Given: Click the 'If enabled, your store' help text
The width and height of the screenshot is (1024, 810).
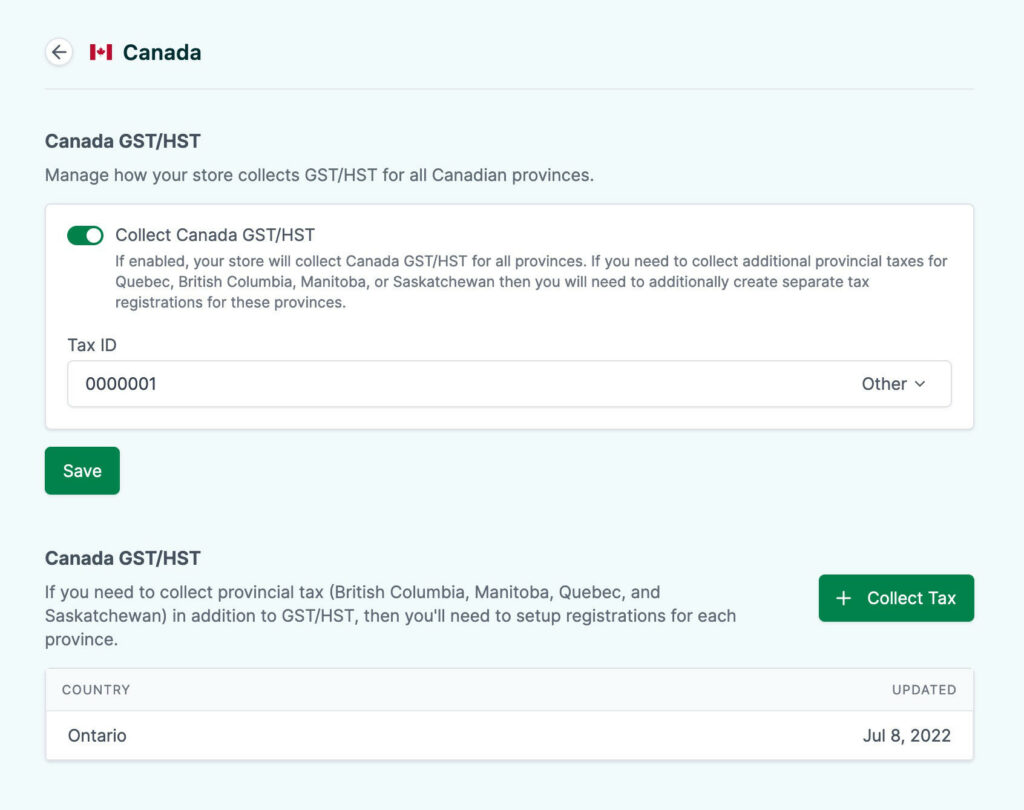Looking at the screenshot, I should [x=530, y=282].
